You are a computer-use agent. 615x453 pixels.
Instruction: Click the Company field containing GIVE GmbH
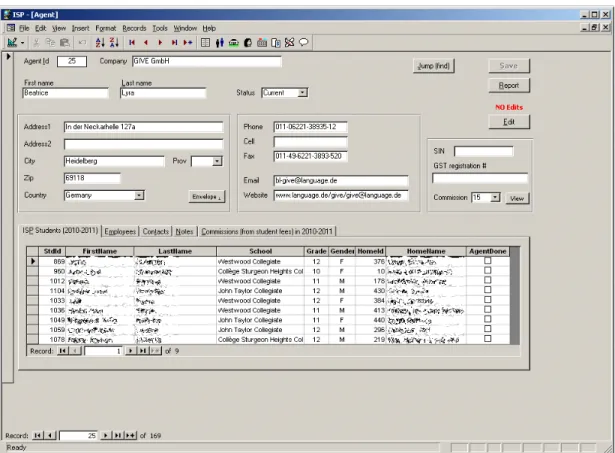[x=207, y=61]
